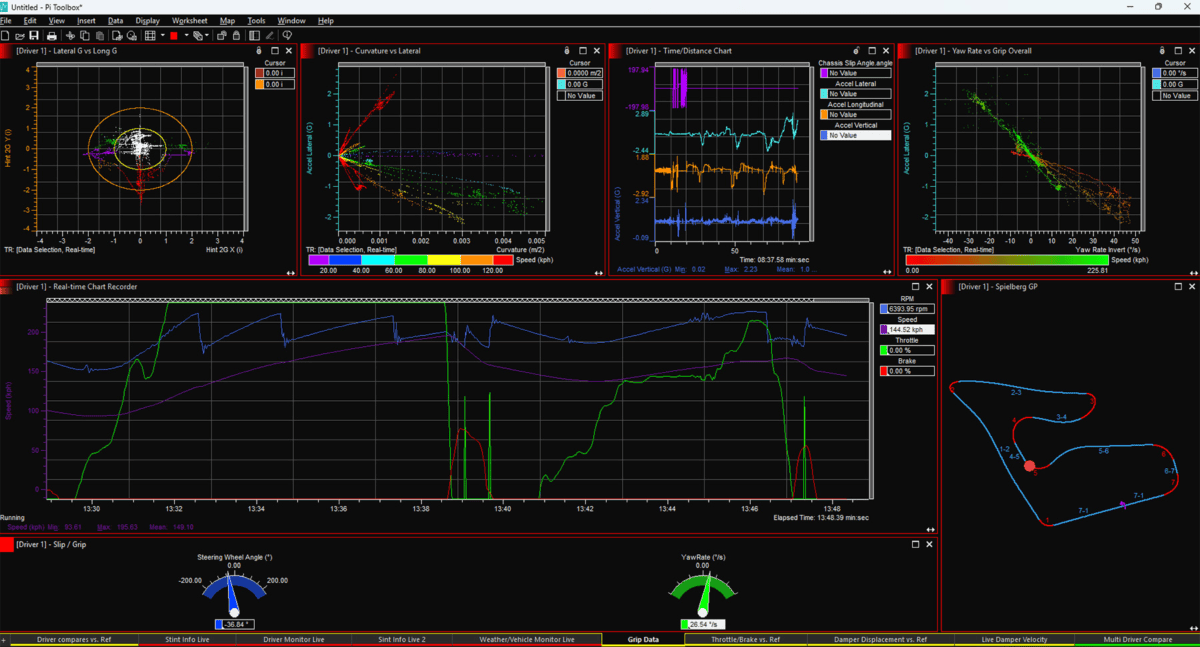
Task: Open the Display menu
Action: (147, 20)
